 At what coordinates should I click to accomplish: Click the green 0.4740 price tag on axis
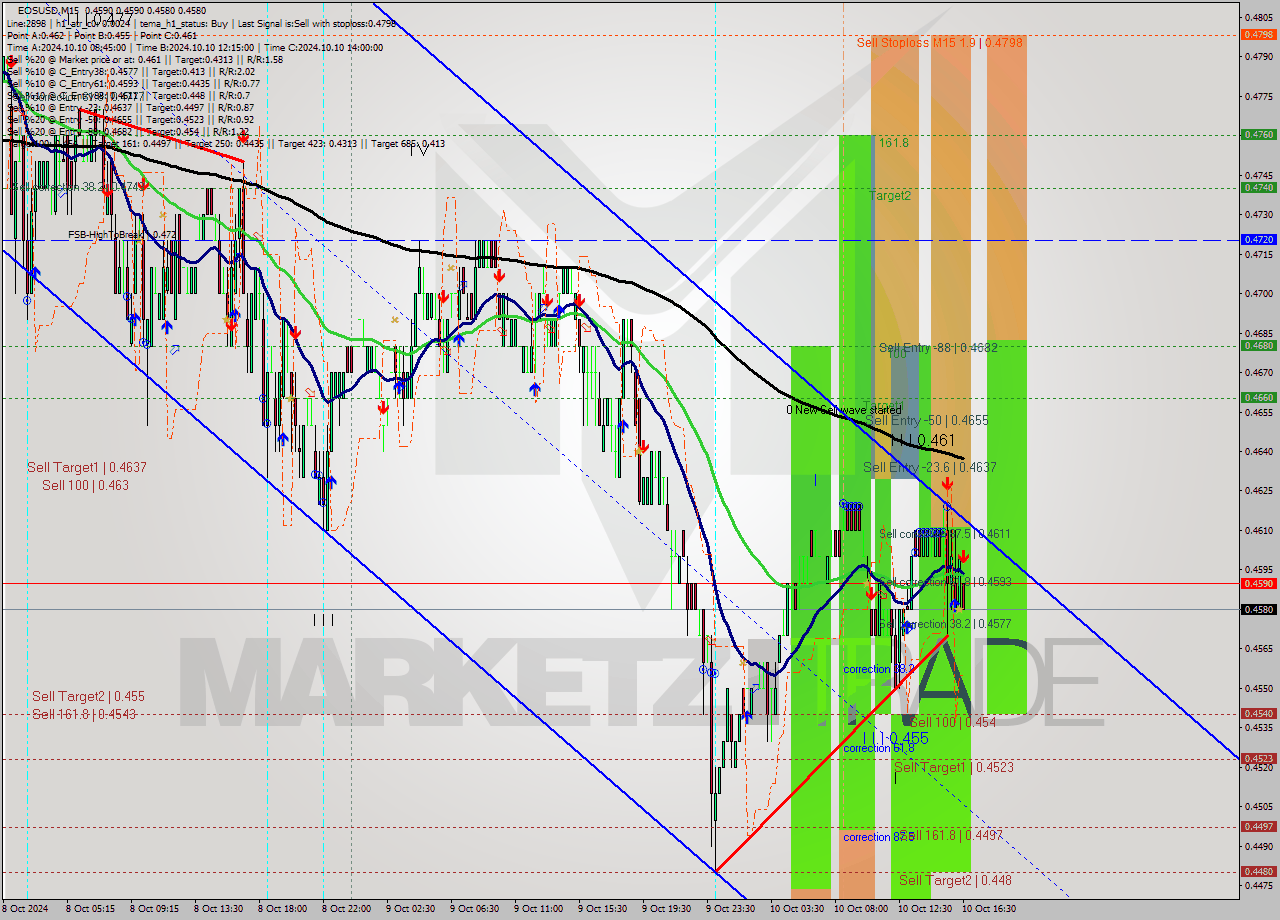[x=1258, y=187]
